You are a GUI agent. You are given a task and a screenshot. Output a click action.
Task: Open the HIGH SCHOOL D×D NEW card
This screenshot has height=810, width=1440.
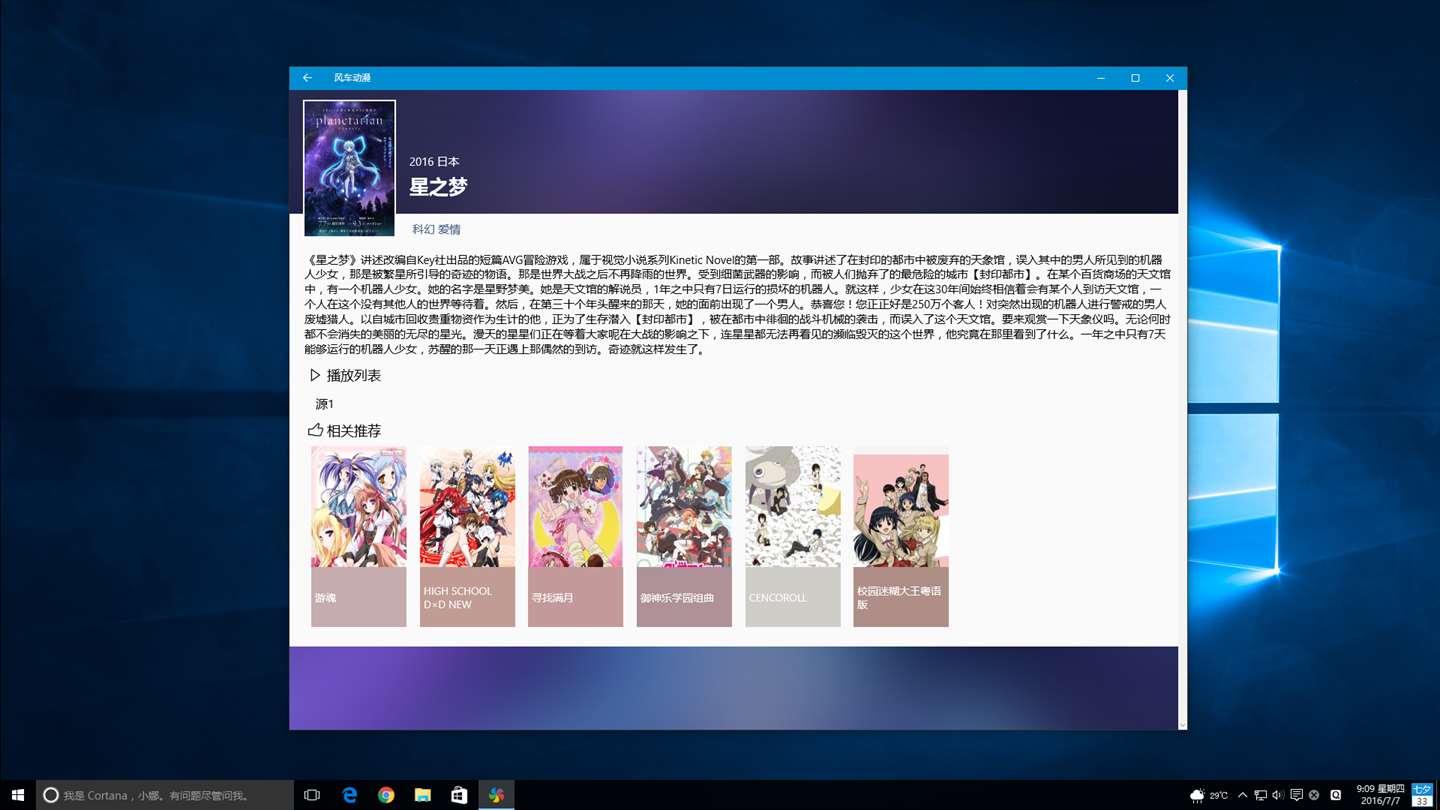click(467, 537)
